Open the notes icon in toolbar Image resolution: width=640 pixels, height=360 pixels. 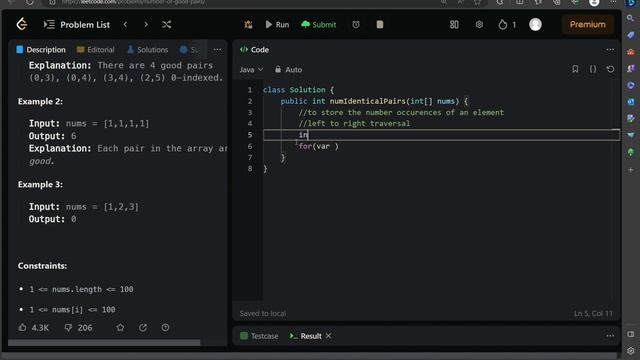(380, 24)
